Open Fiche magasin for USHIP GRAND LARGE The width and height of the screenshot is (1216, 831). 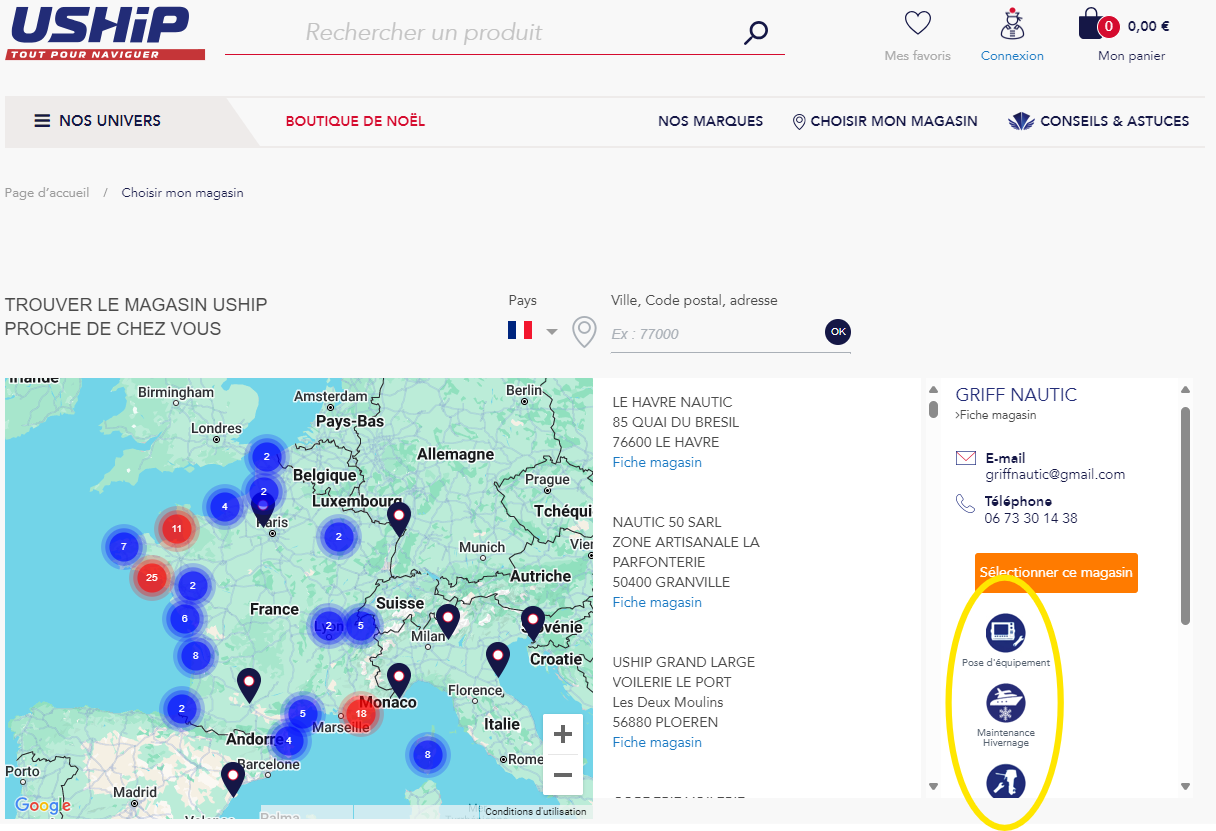pos(657,742)
